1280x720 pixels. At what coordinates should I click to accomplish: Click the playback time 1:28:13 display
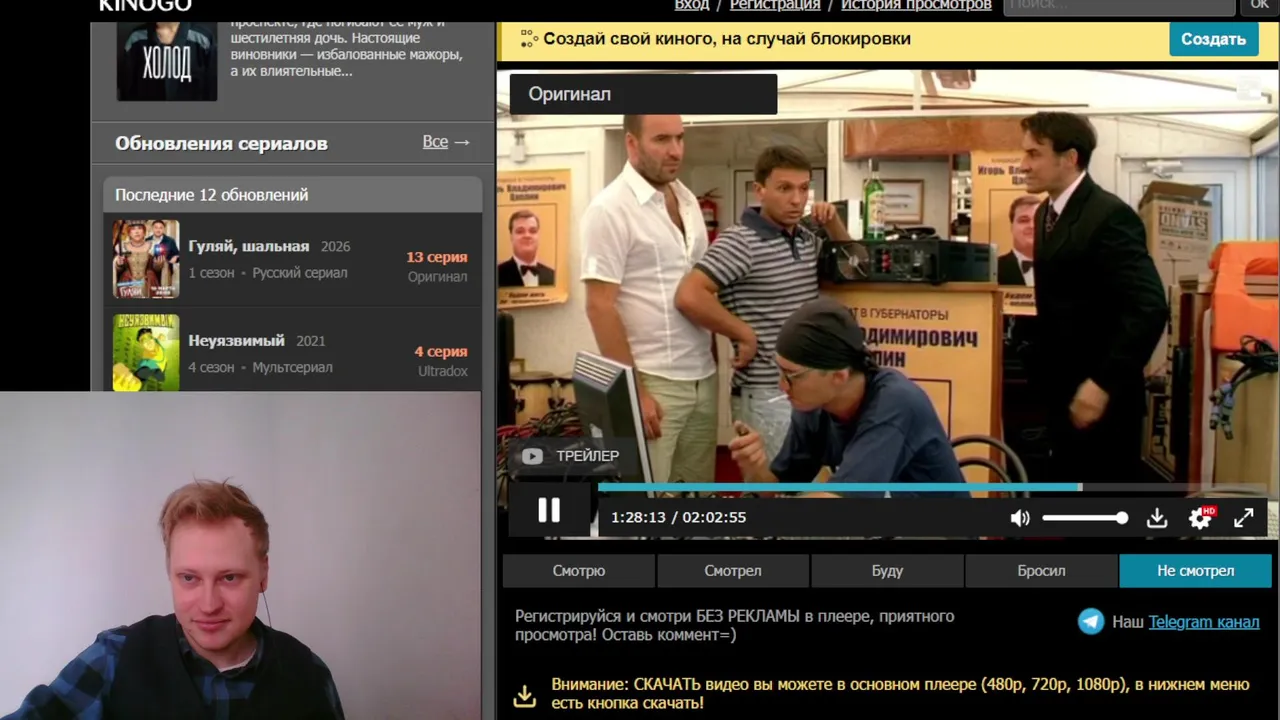638,517
